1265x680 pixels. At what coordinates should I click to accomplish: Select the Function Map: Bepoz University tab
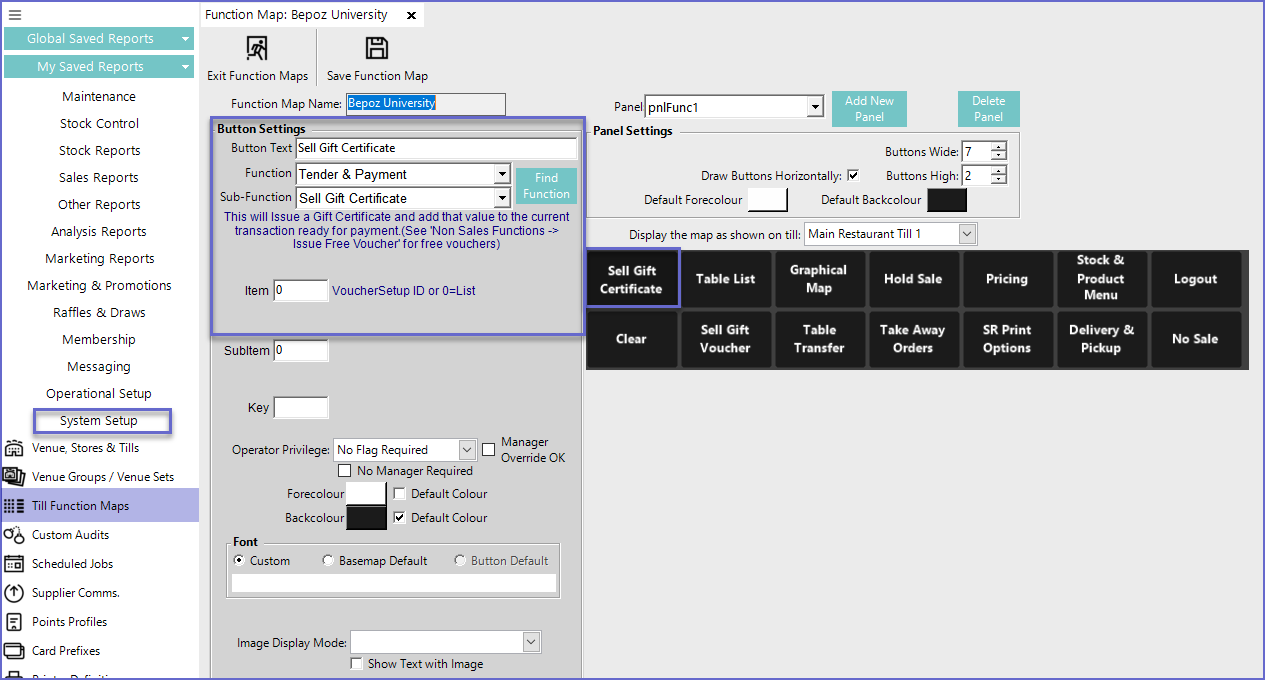click(296, 15)
